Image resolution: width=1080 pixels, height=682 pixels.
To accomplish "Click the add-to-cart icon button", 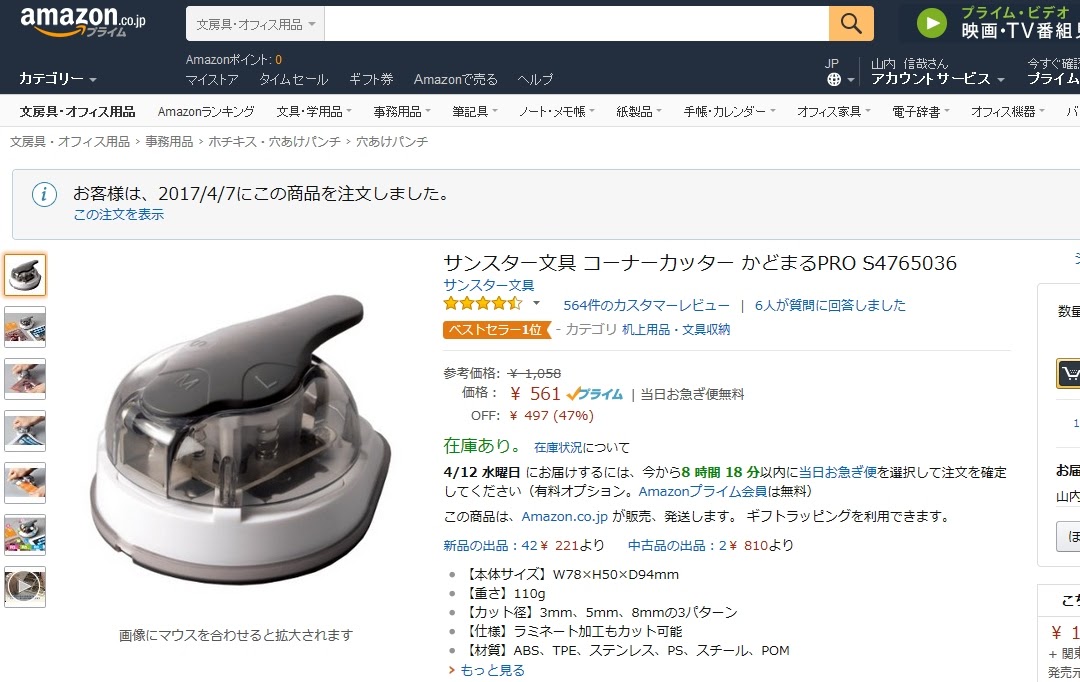I will [x=1069, y=373].
